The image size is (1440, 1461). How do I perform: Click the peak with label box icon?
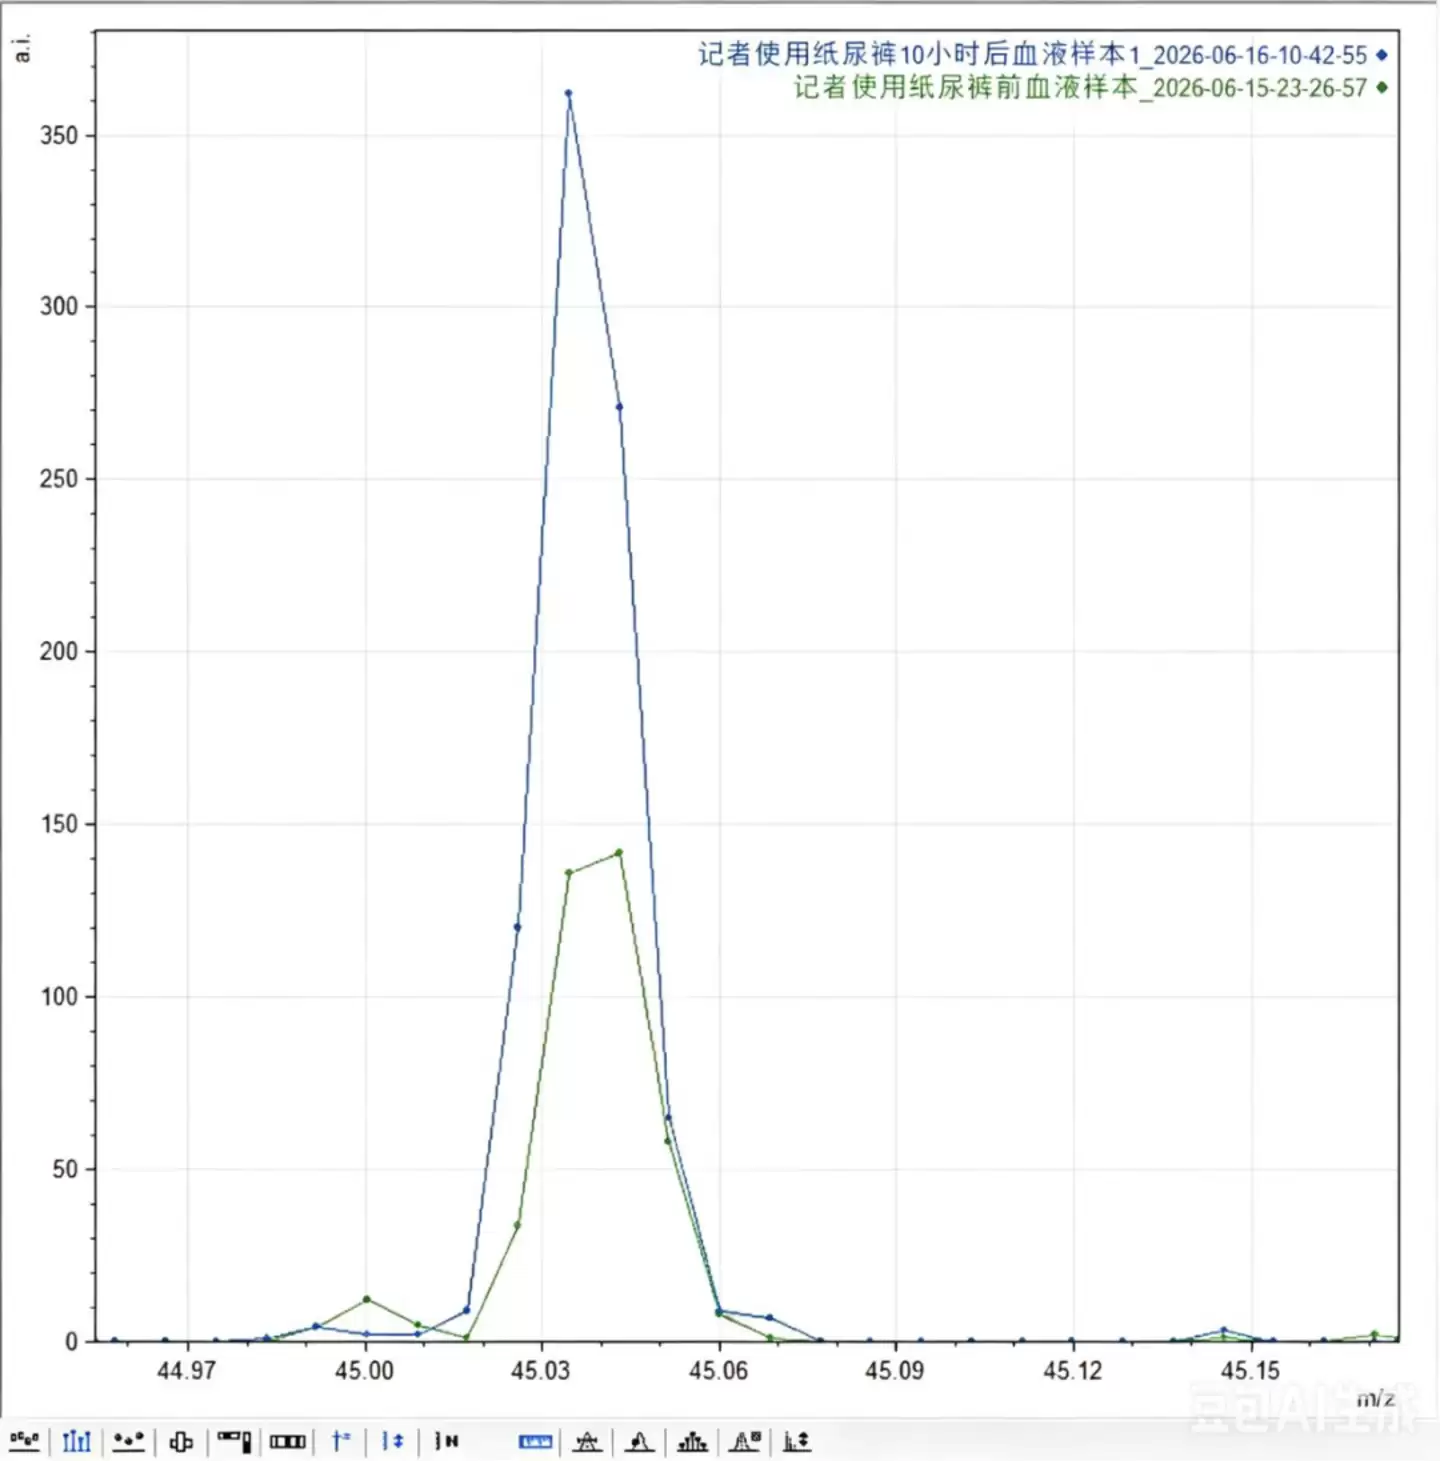coord(745,1441)
